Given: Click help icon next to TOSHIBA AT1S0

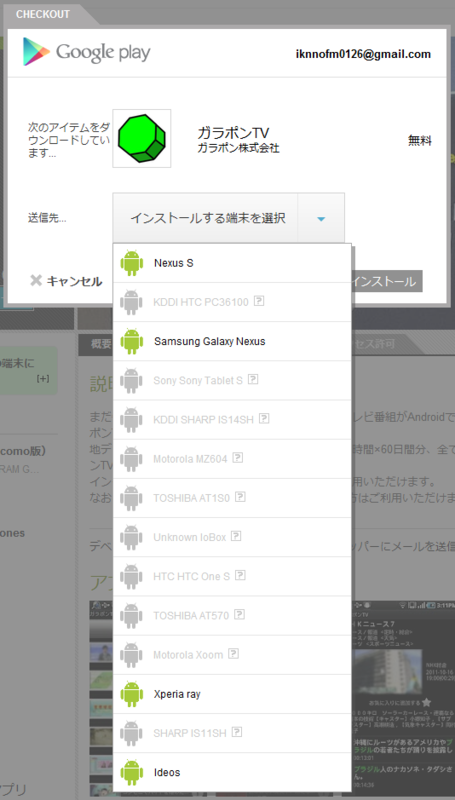Looking at the screenshot, I should tap(240, 497).
